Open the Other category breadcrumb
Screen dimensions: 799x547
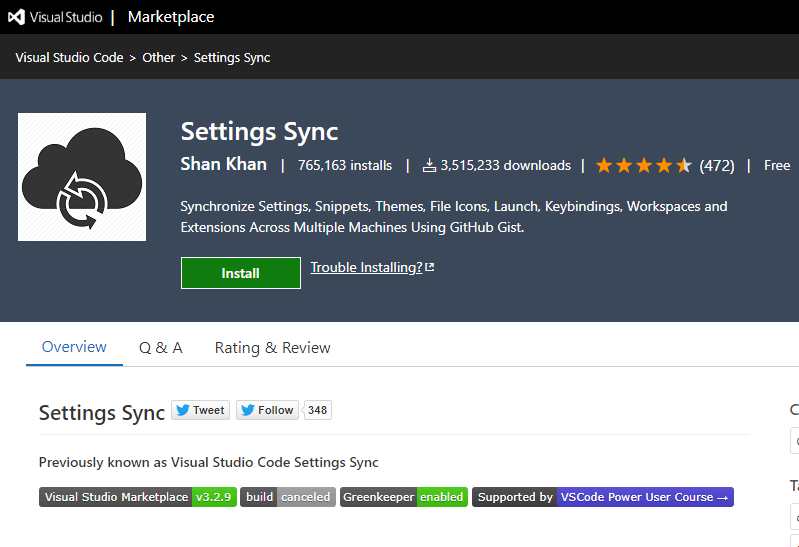pos(158,58)
